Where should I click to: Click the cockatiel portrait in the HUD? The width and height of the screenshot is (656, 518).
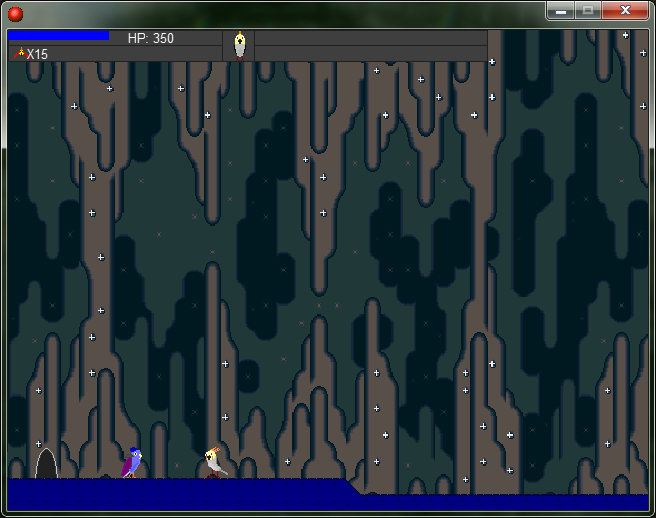[x=239, y=45]
